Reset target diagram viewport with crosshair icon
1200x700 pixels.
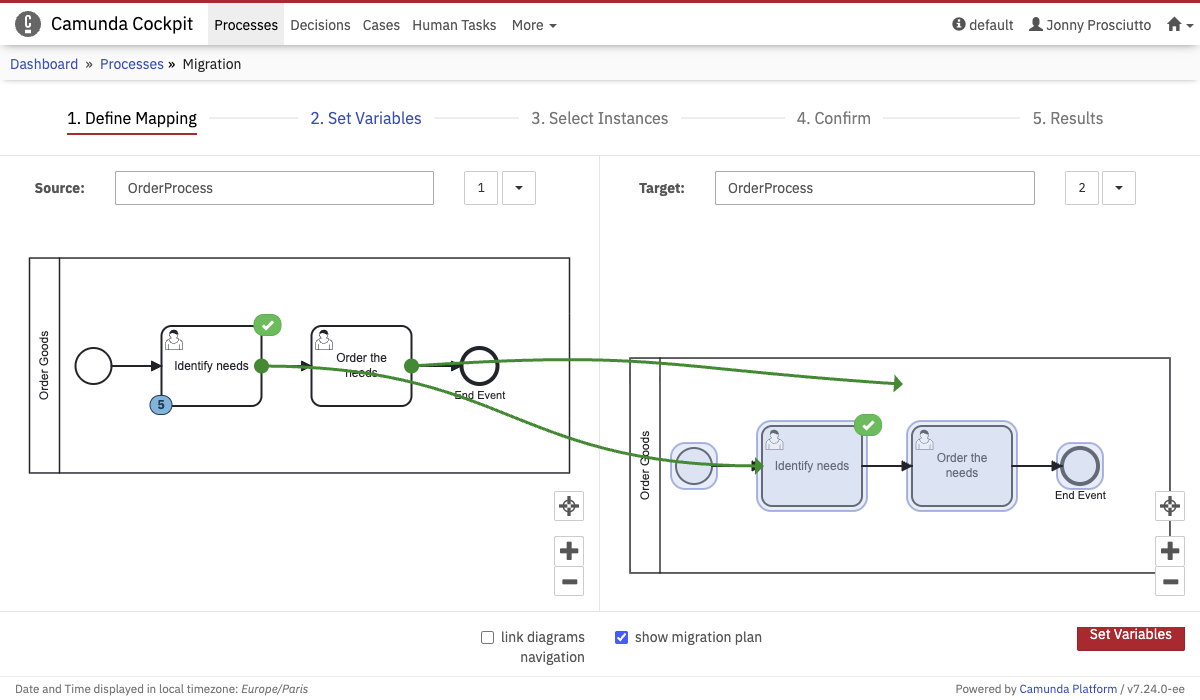[1169, 507]
